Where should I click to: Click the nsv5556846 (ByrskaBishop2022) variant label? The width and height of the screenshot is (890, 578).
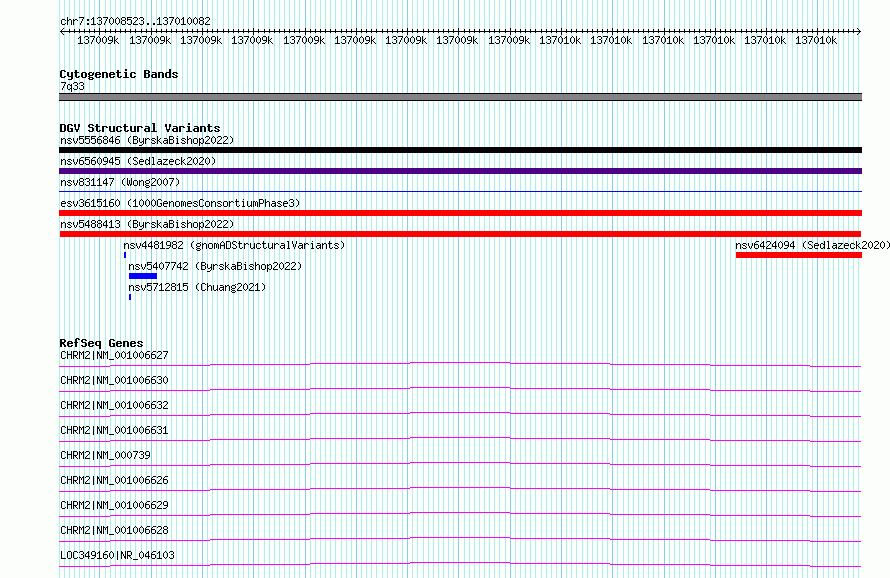pos(147,140)
